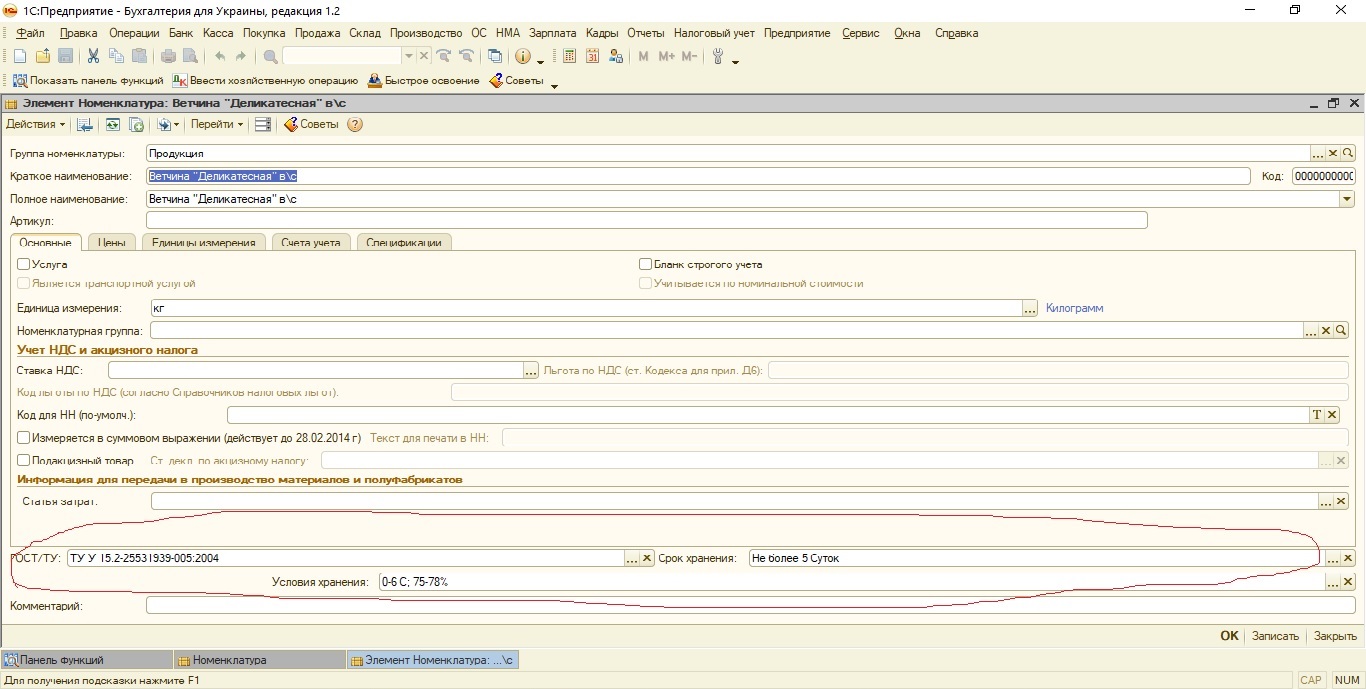Open the calendar icon in toolbar
The image size is (1366, 689).
pyautogui.click(x=593, y=57)
